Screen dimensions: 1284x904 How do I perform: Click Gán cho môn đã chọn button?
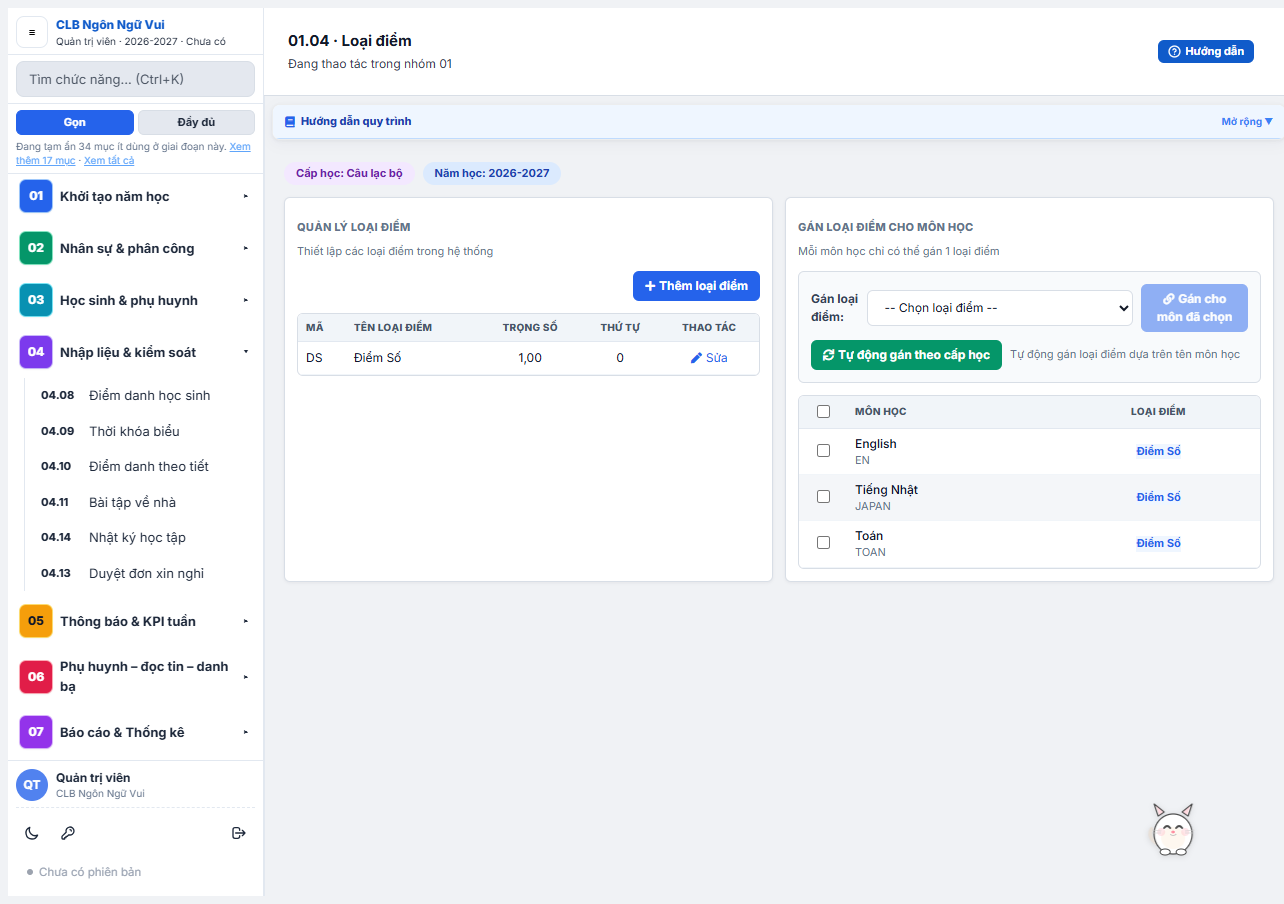tap(1194, 308)
